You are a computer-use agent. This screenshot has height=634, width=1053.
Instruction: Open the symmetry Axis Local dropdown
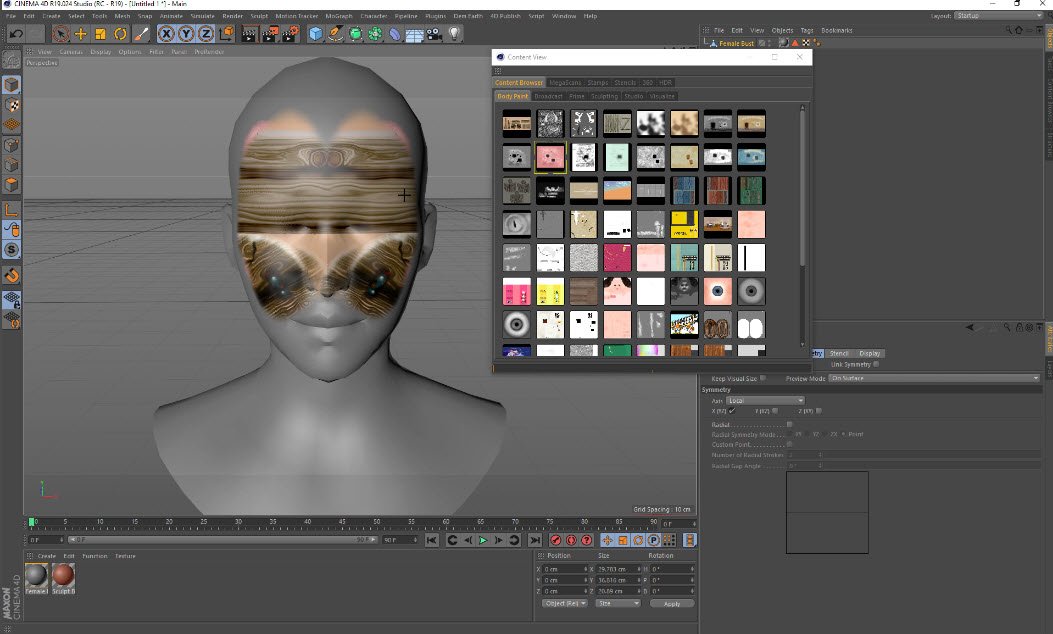tap(765, 400)
